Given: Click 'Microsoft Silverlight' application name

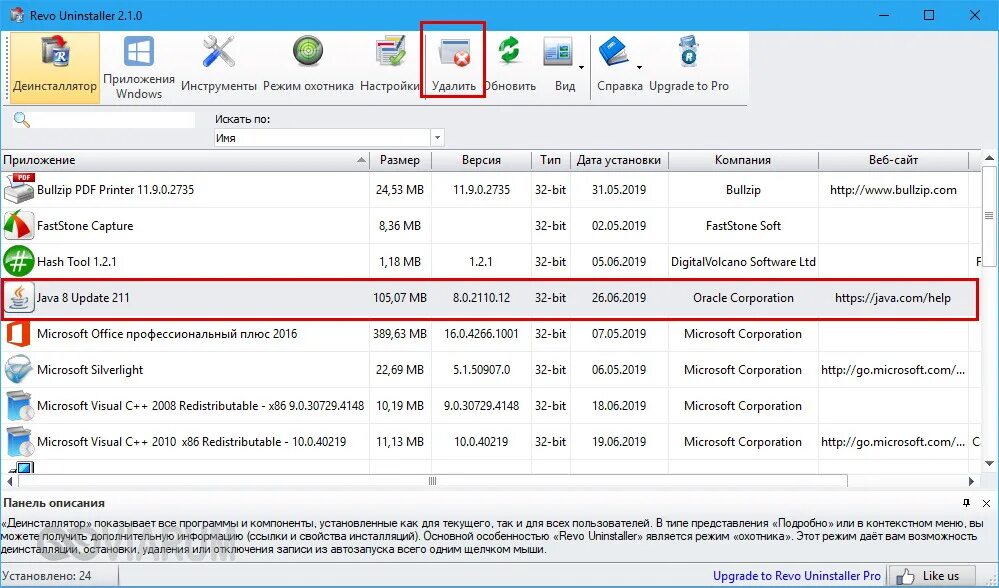Looking at the screenshot, I should tap(90, 369).
